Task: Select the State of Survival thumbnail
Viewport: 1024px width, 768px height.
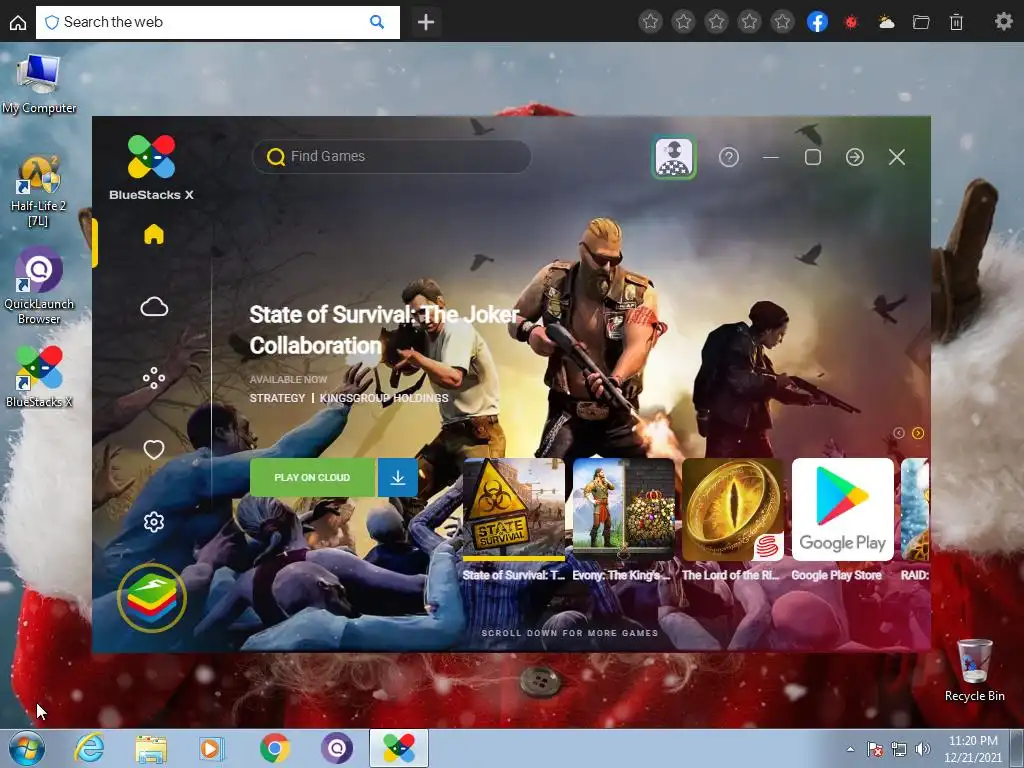Action: pos(514,509)
